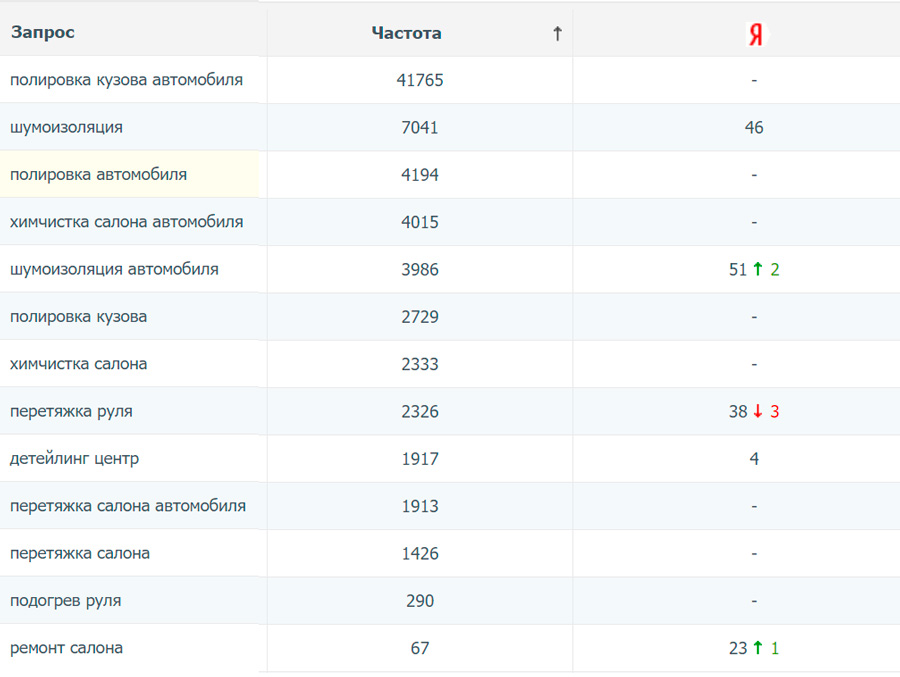Select query перетяжка салона автомобиля
Image resolution: width=900 pixels, height=677 pixels.
(128, 506)
